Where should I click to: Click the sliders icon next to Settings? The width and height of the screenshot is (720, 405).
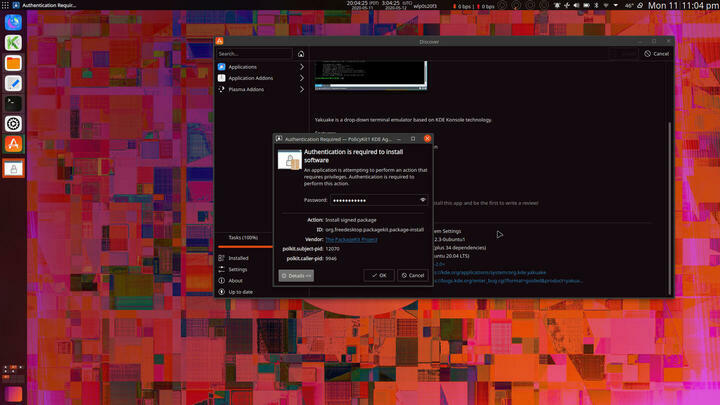click(222, 270)
